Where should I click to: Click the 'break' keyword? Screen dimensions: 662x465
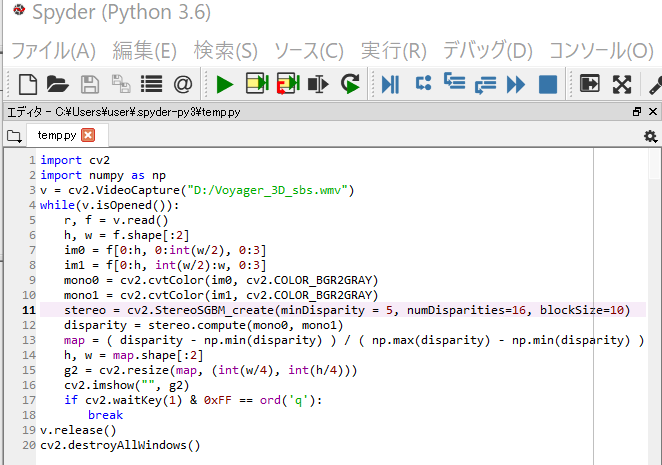[x=106, y=415]
